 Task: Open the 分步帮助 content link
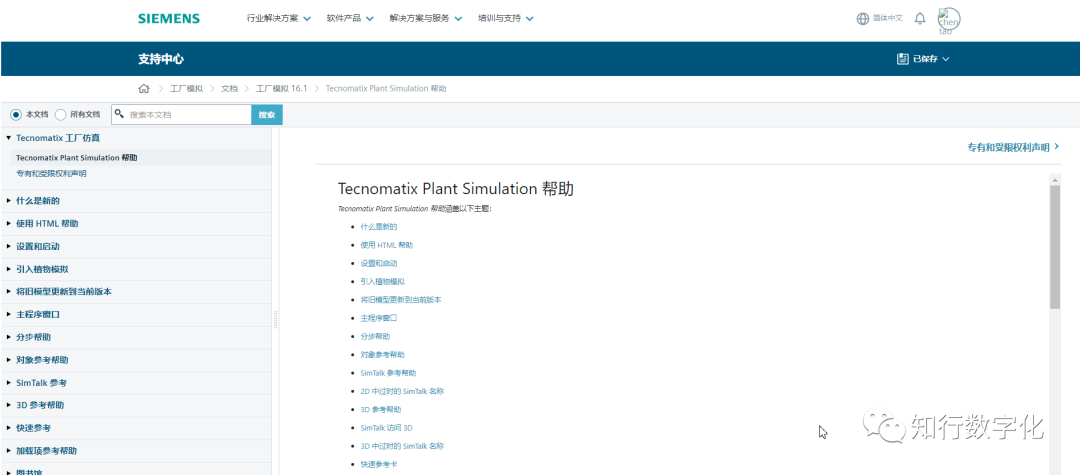click(375, 337)
